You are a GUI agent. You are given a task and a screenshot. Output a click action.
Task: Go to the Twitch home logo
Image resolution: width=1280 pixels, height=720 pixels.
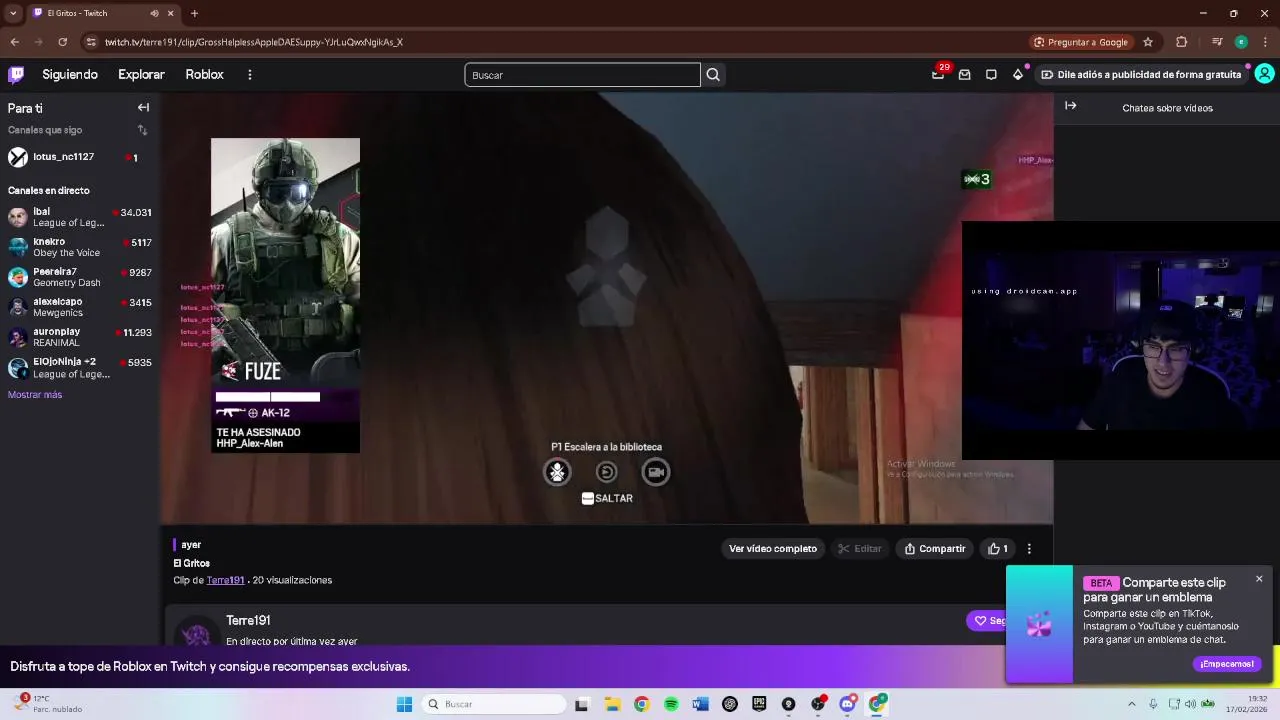tap(16, 74)
